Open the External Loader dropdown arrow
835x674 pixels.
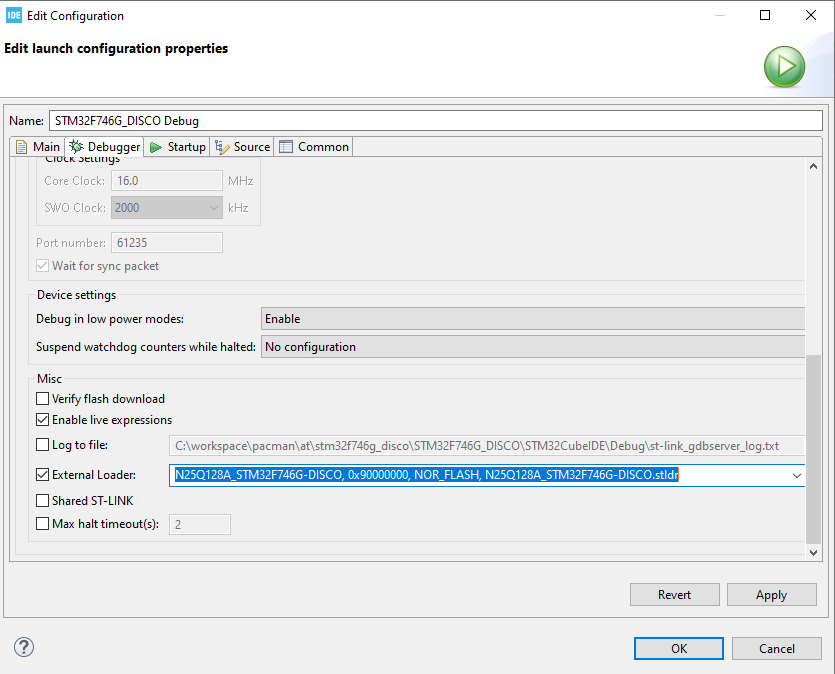(797, 475)
